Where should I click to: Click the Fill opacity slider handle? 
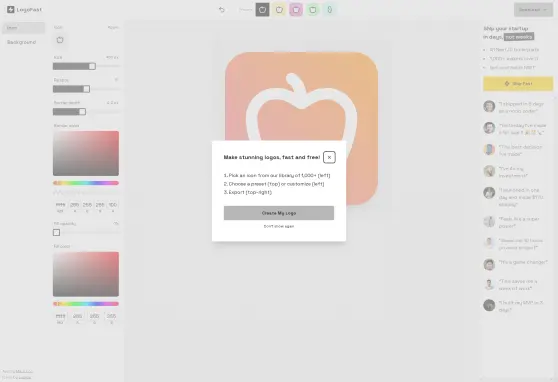pos(56,232)
